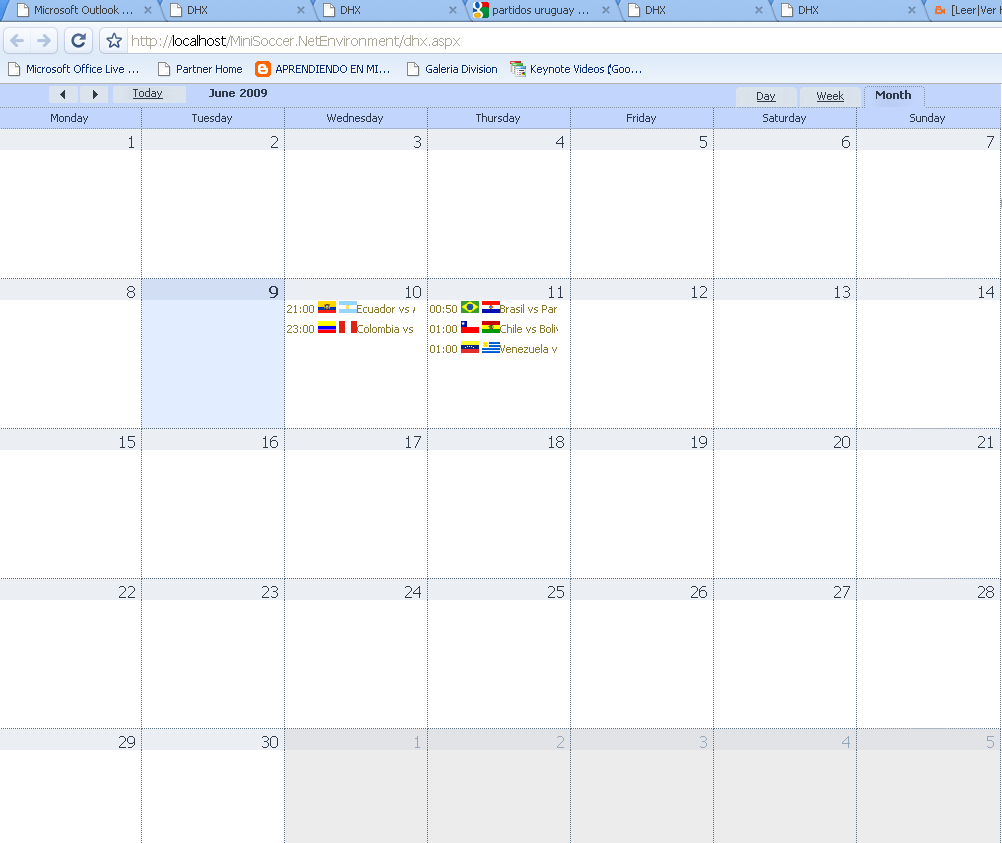Click the Argentina flag in 21:00 event
This screenshot has width=1002, height=843.
tap(348, 307)
